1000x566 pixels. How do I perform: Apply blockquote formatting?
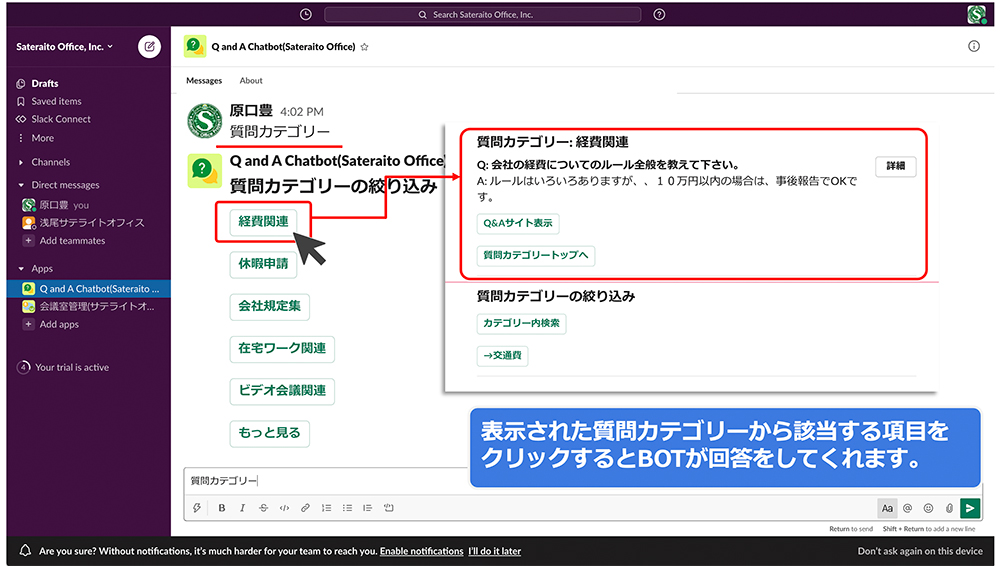tap(367, 508)
